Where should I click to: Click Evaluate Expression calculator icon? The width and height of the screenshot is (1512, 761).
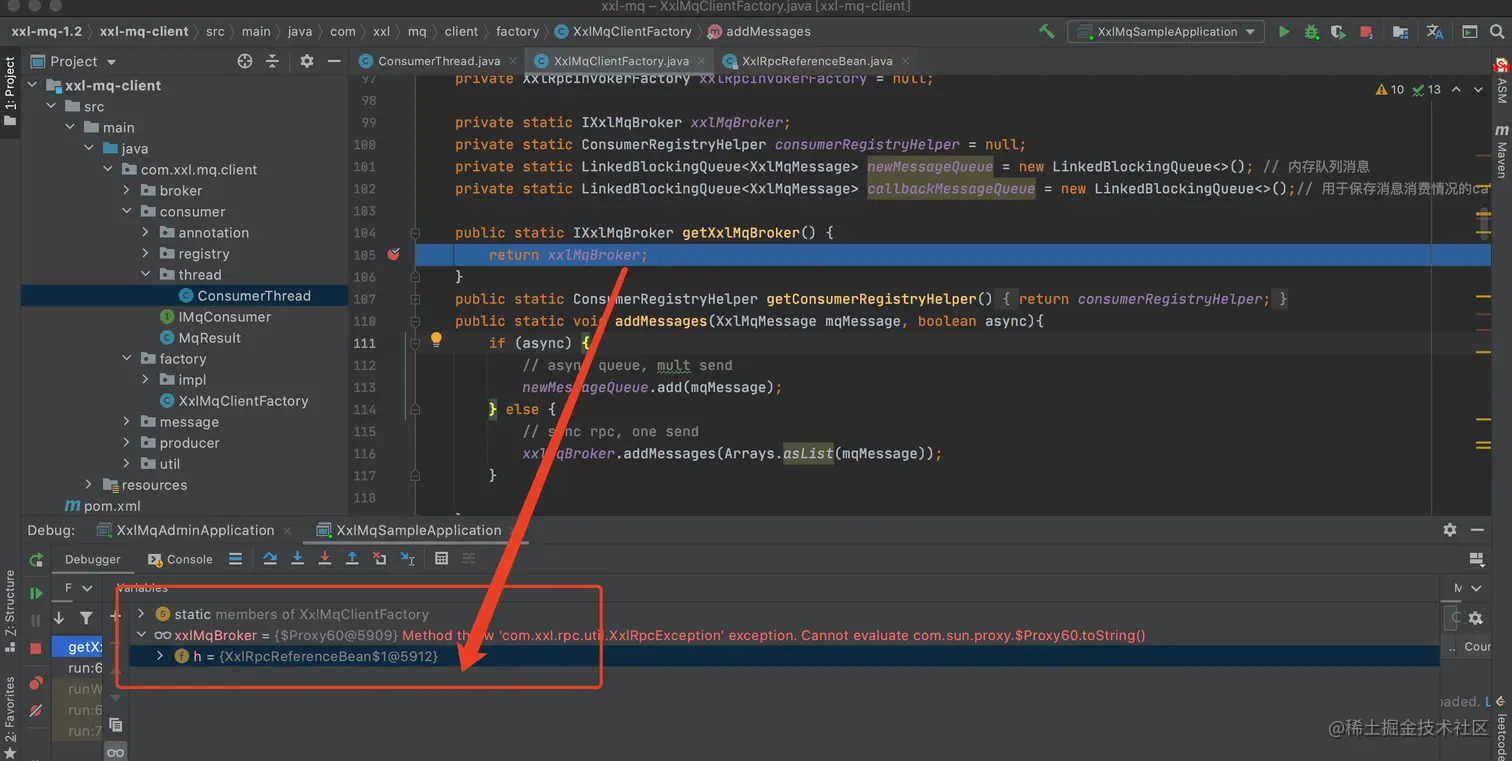pos(441,559)
